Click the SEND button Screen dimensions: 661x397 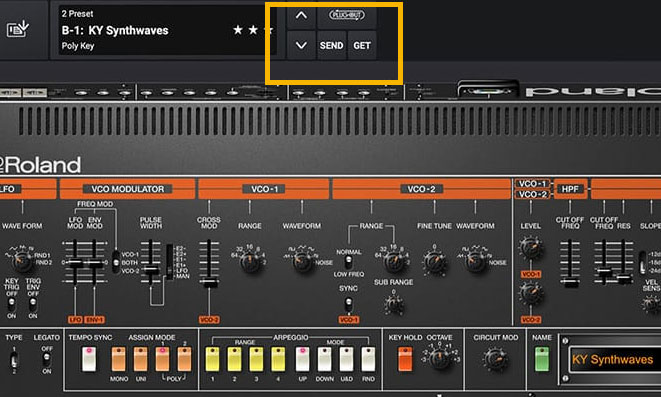click(331, 46)
